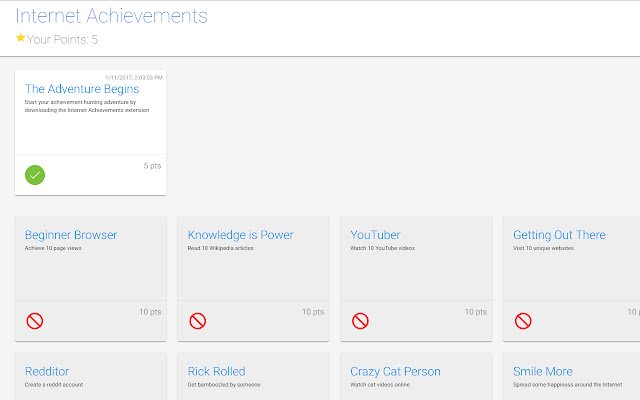Screen dimensions: 640x400
Task: Open the Beginner Browser achievement title
Action: tap(71, 235)
